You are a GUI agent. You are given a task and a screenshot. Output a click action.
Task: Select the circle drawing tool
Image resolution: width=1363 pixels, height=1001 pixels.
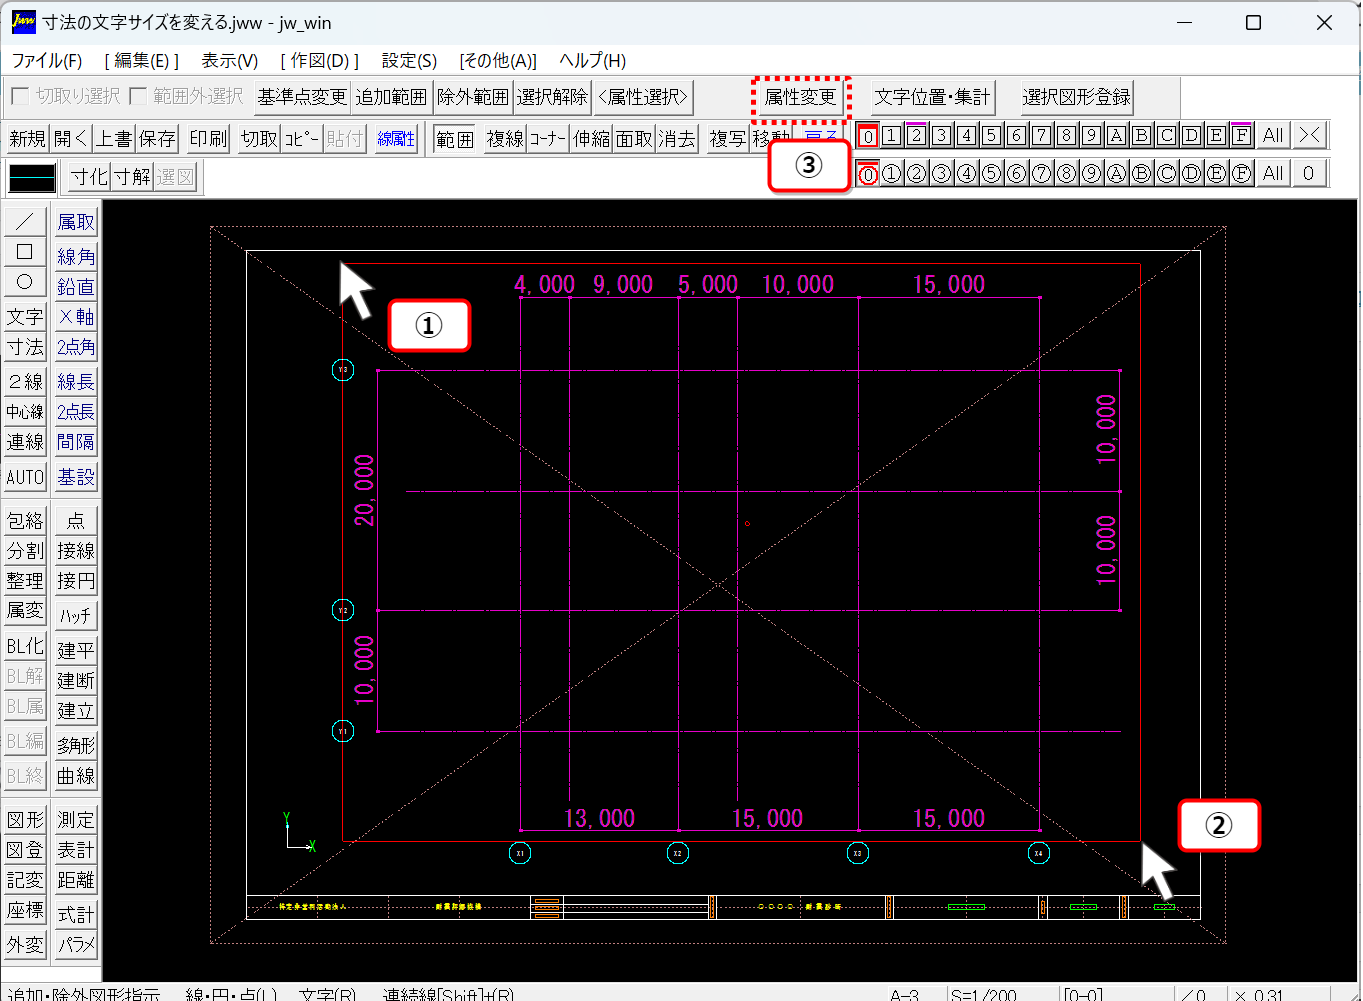click(x=25, y=282)
